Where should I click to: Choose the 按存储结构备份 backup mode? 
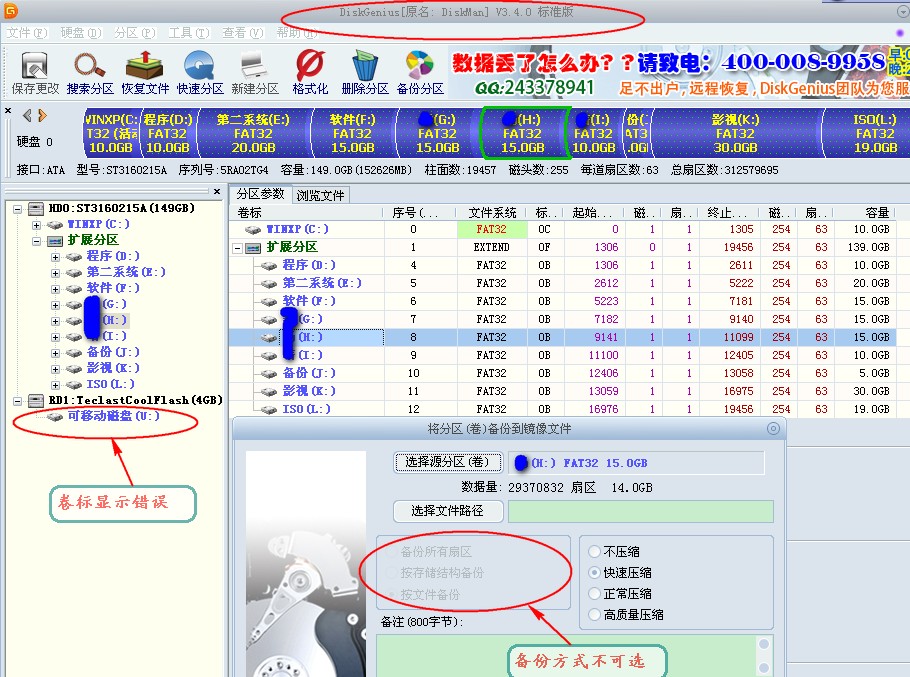(x=435, y=573)
